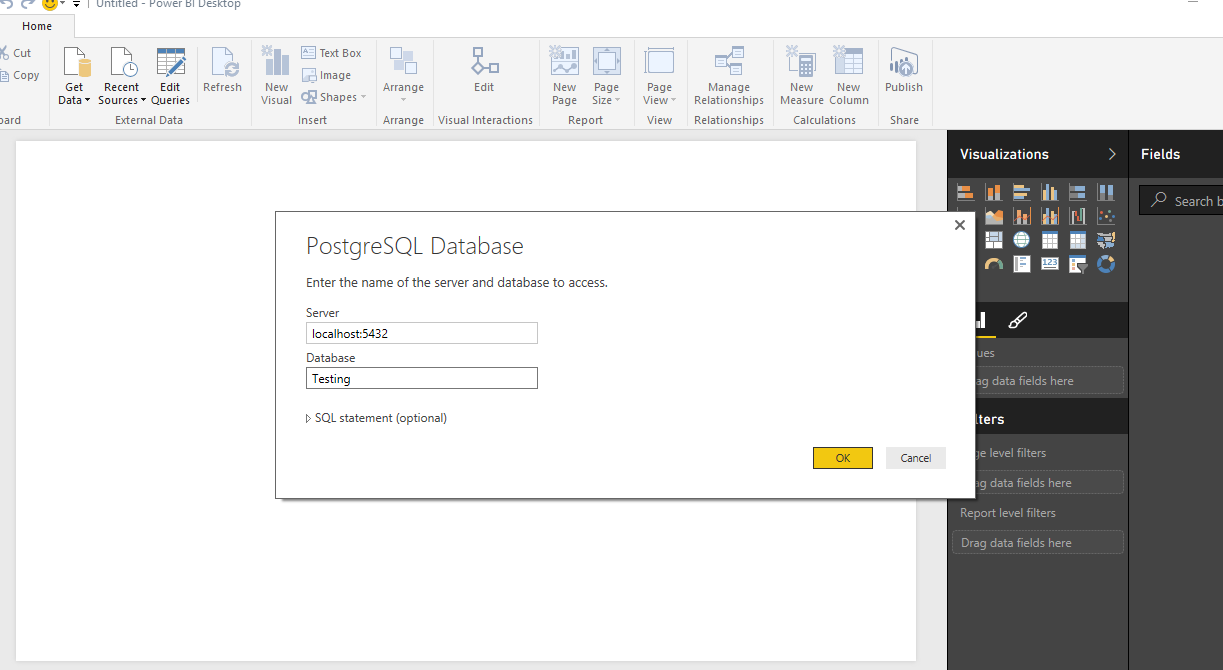Select the Gauge visualization
Screen dimensions: 1223x670
click(993, 264)
